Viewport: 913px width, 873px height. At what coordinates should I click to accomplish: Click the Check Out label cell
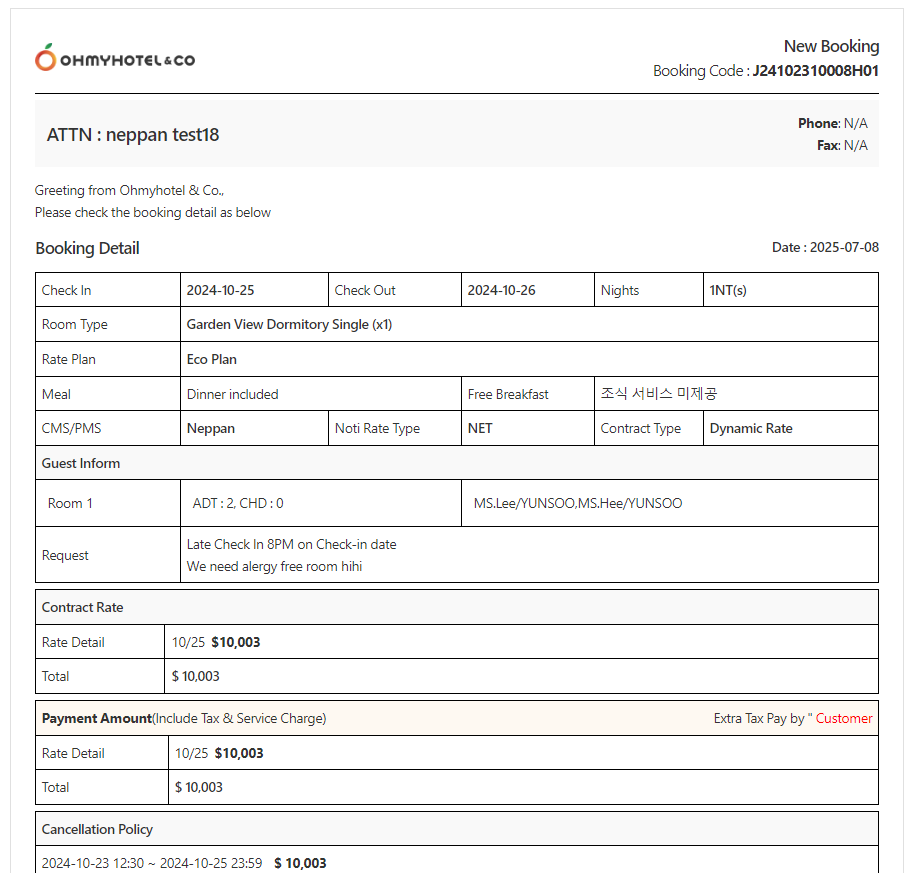coord(395,290)
